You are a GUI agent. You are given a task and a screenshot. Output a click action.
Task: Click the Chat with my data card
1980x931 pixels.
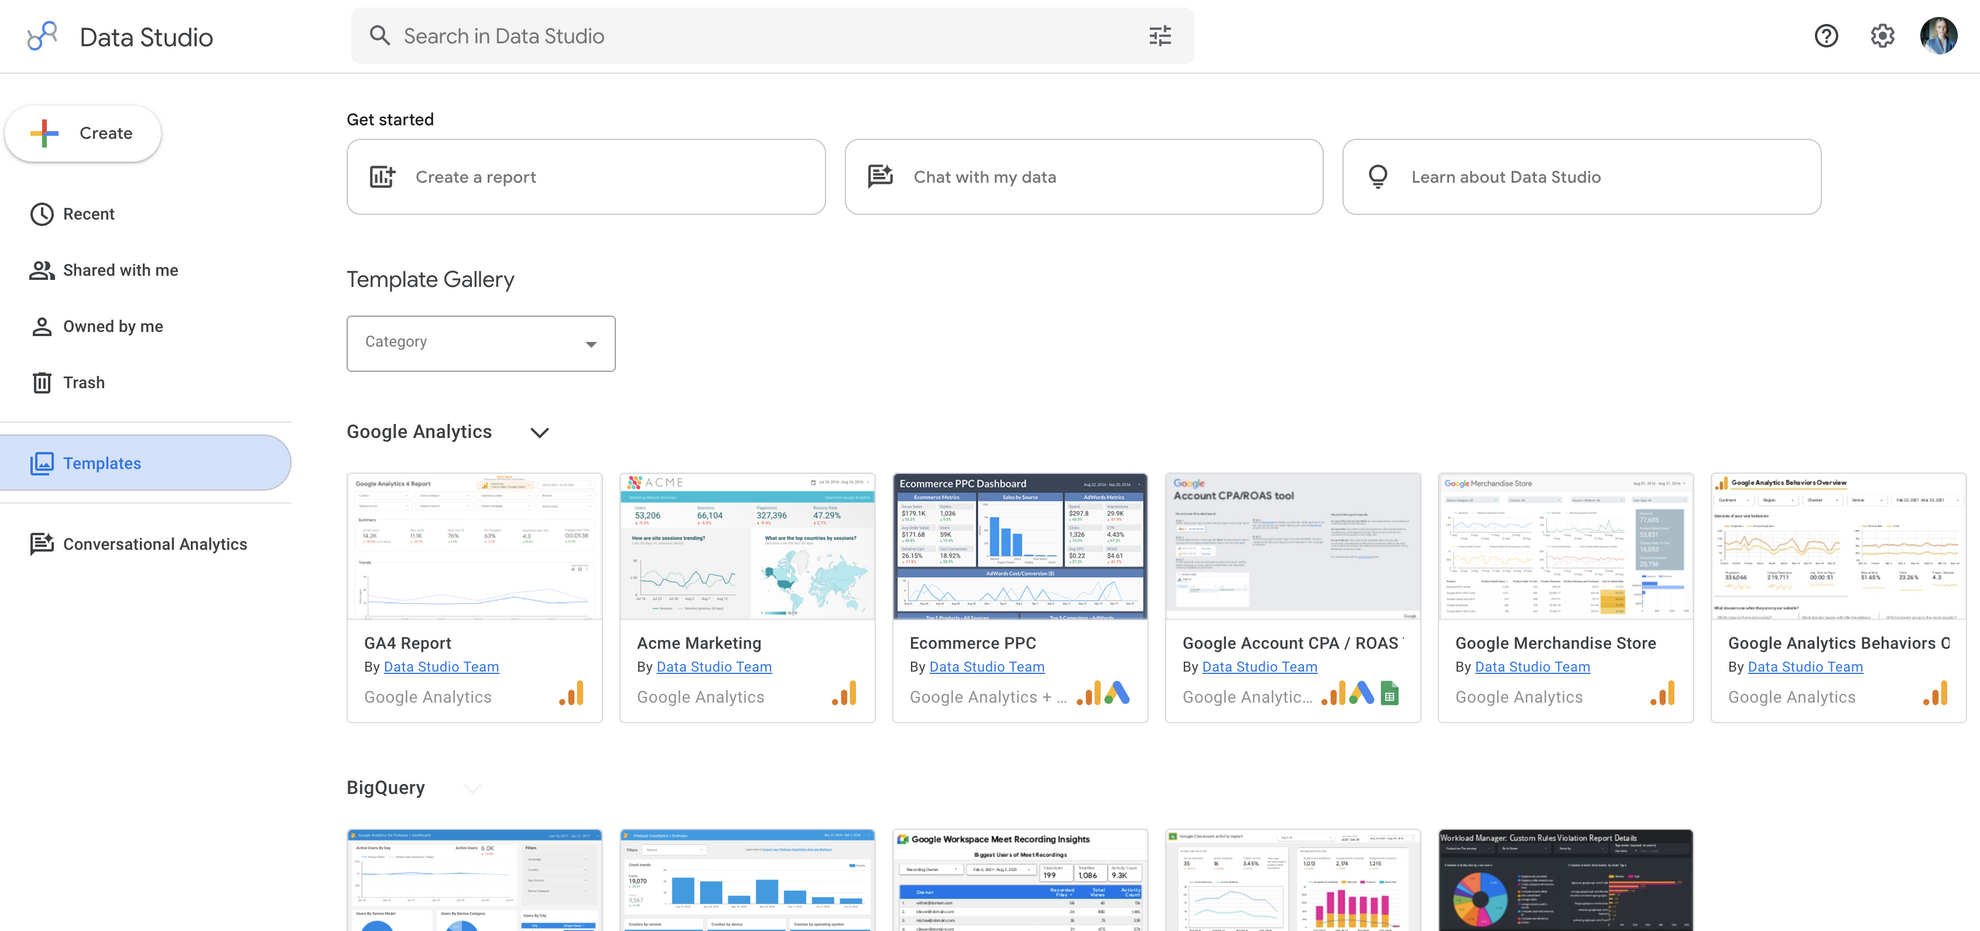1084,177
